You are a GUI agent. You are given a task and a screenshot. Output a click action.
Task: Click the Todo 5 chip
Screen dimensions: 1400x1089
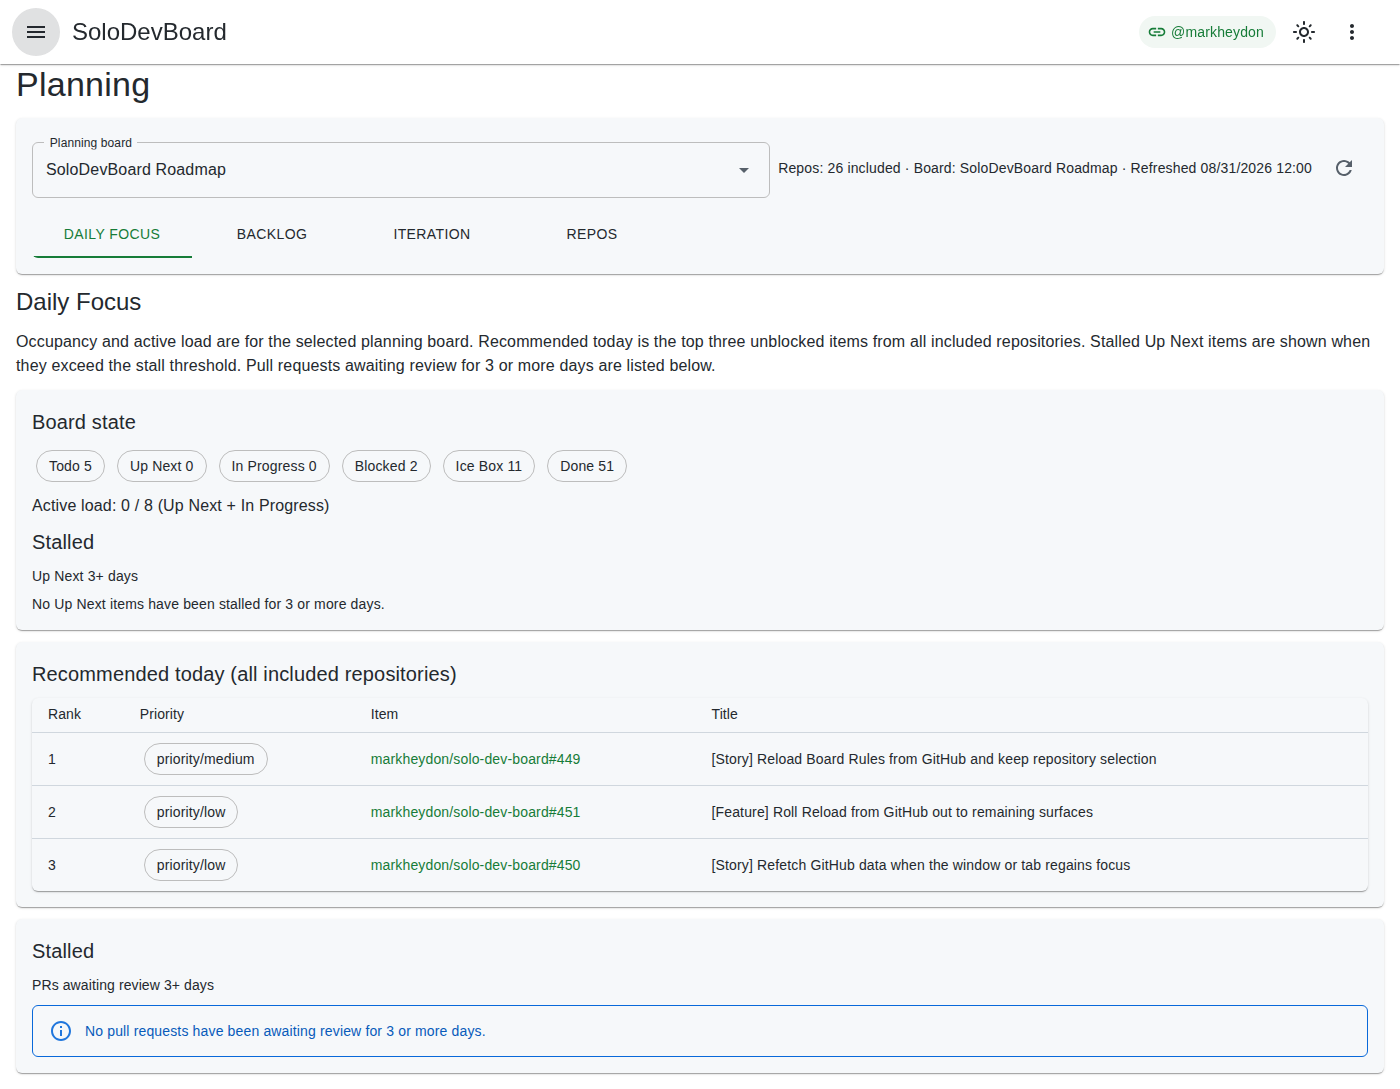tap(70, 466)
